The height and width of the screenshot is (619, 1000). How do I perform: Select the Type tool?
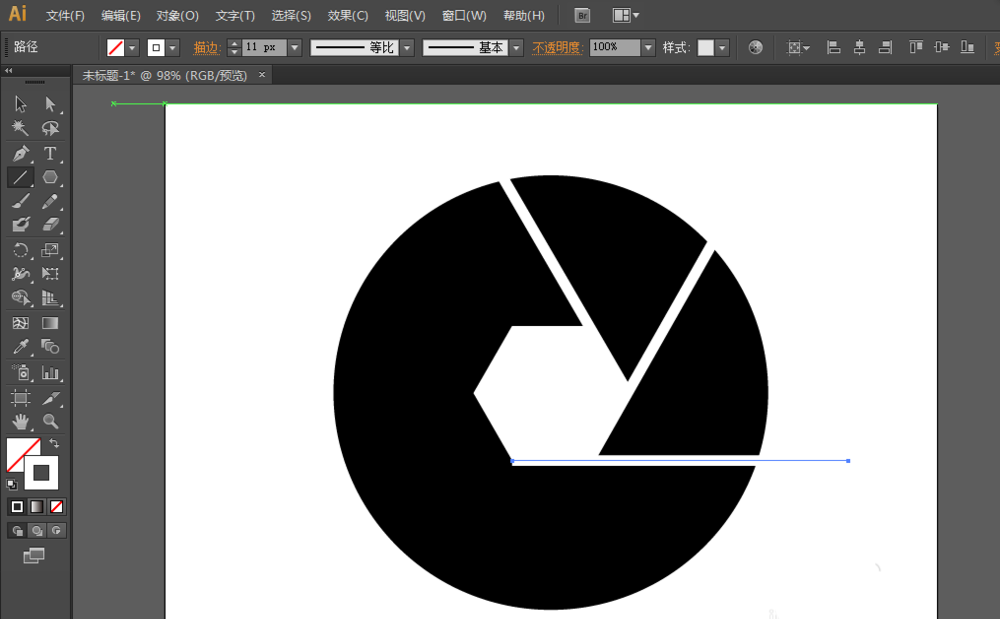(51, 153)
